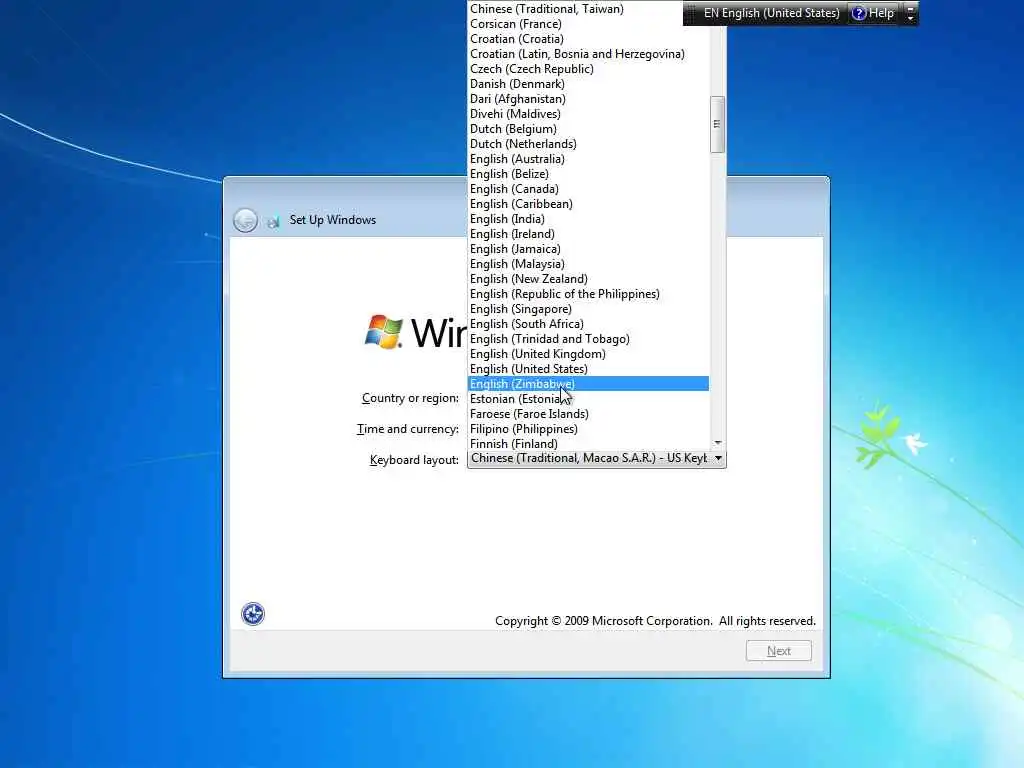Select English (Trinidad and Tobago)
Image resolution: width=1024 pixels, height=768 pixels.
[x=588, y=339]
